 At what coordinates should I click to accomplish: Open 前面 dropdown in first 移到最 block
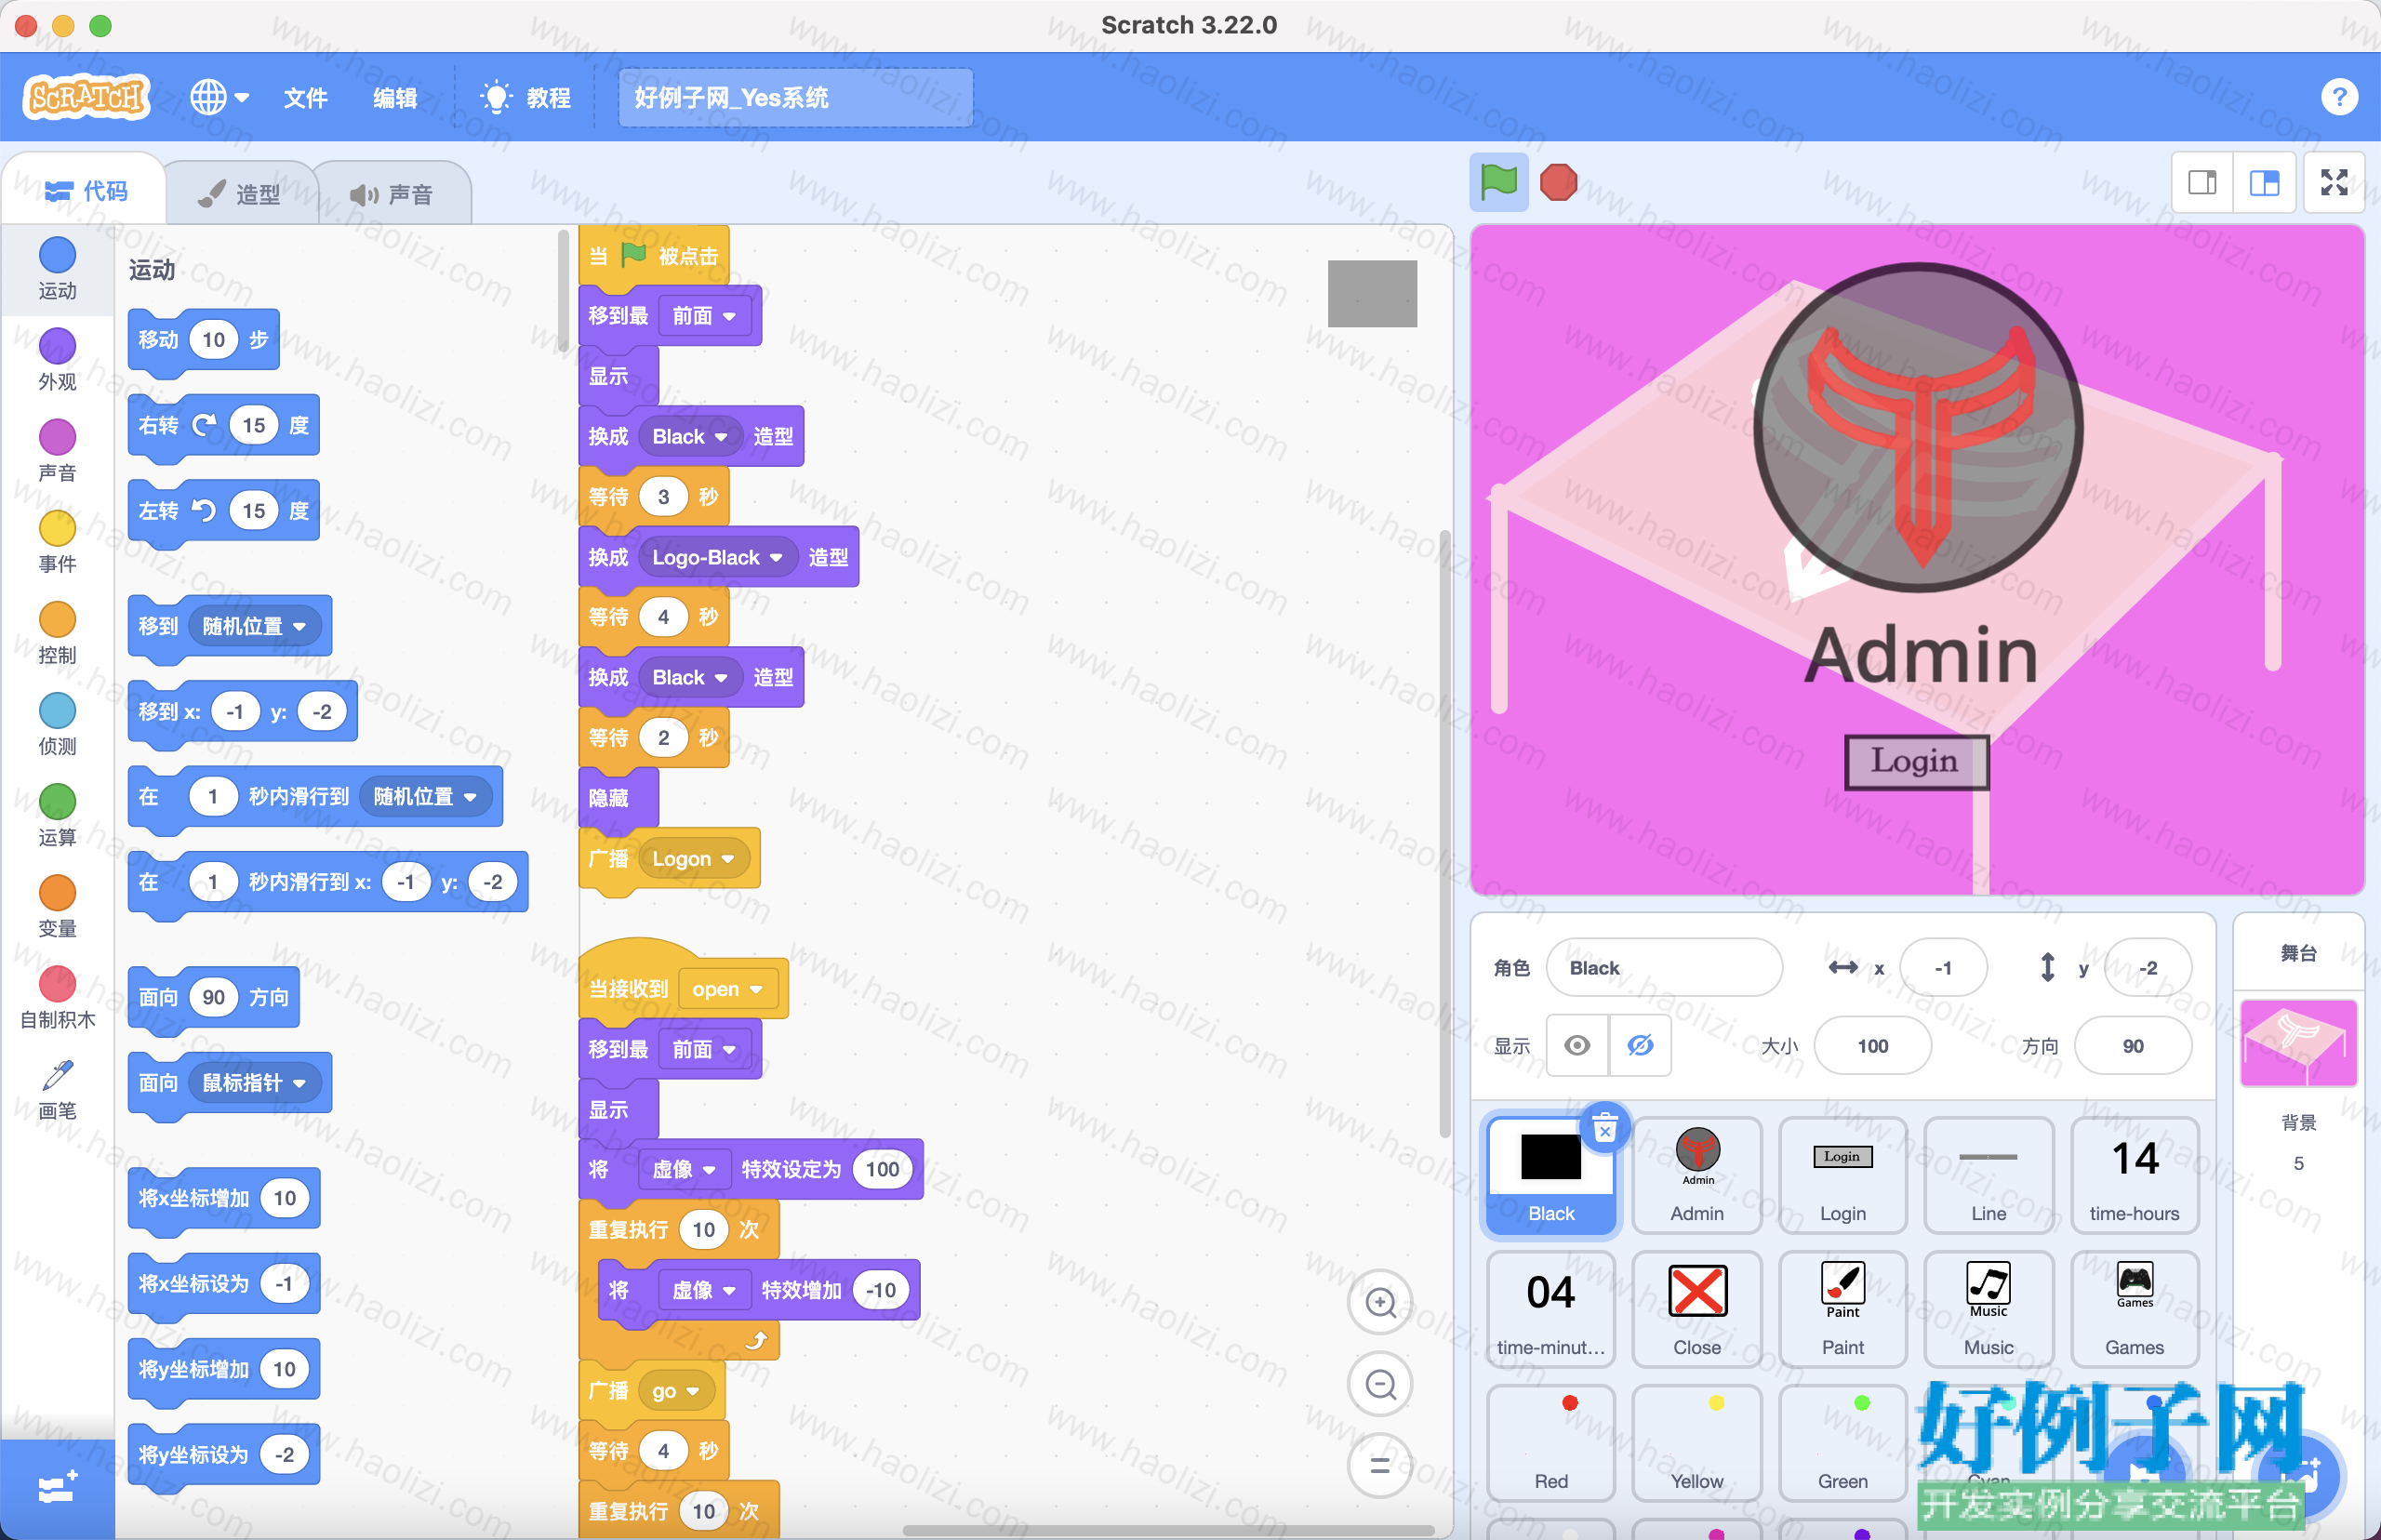point(704,316)
